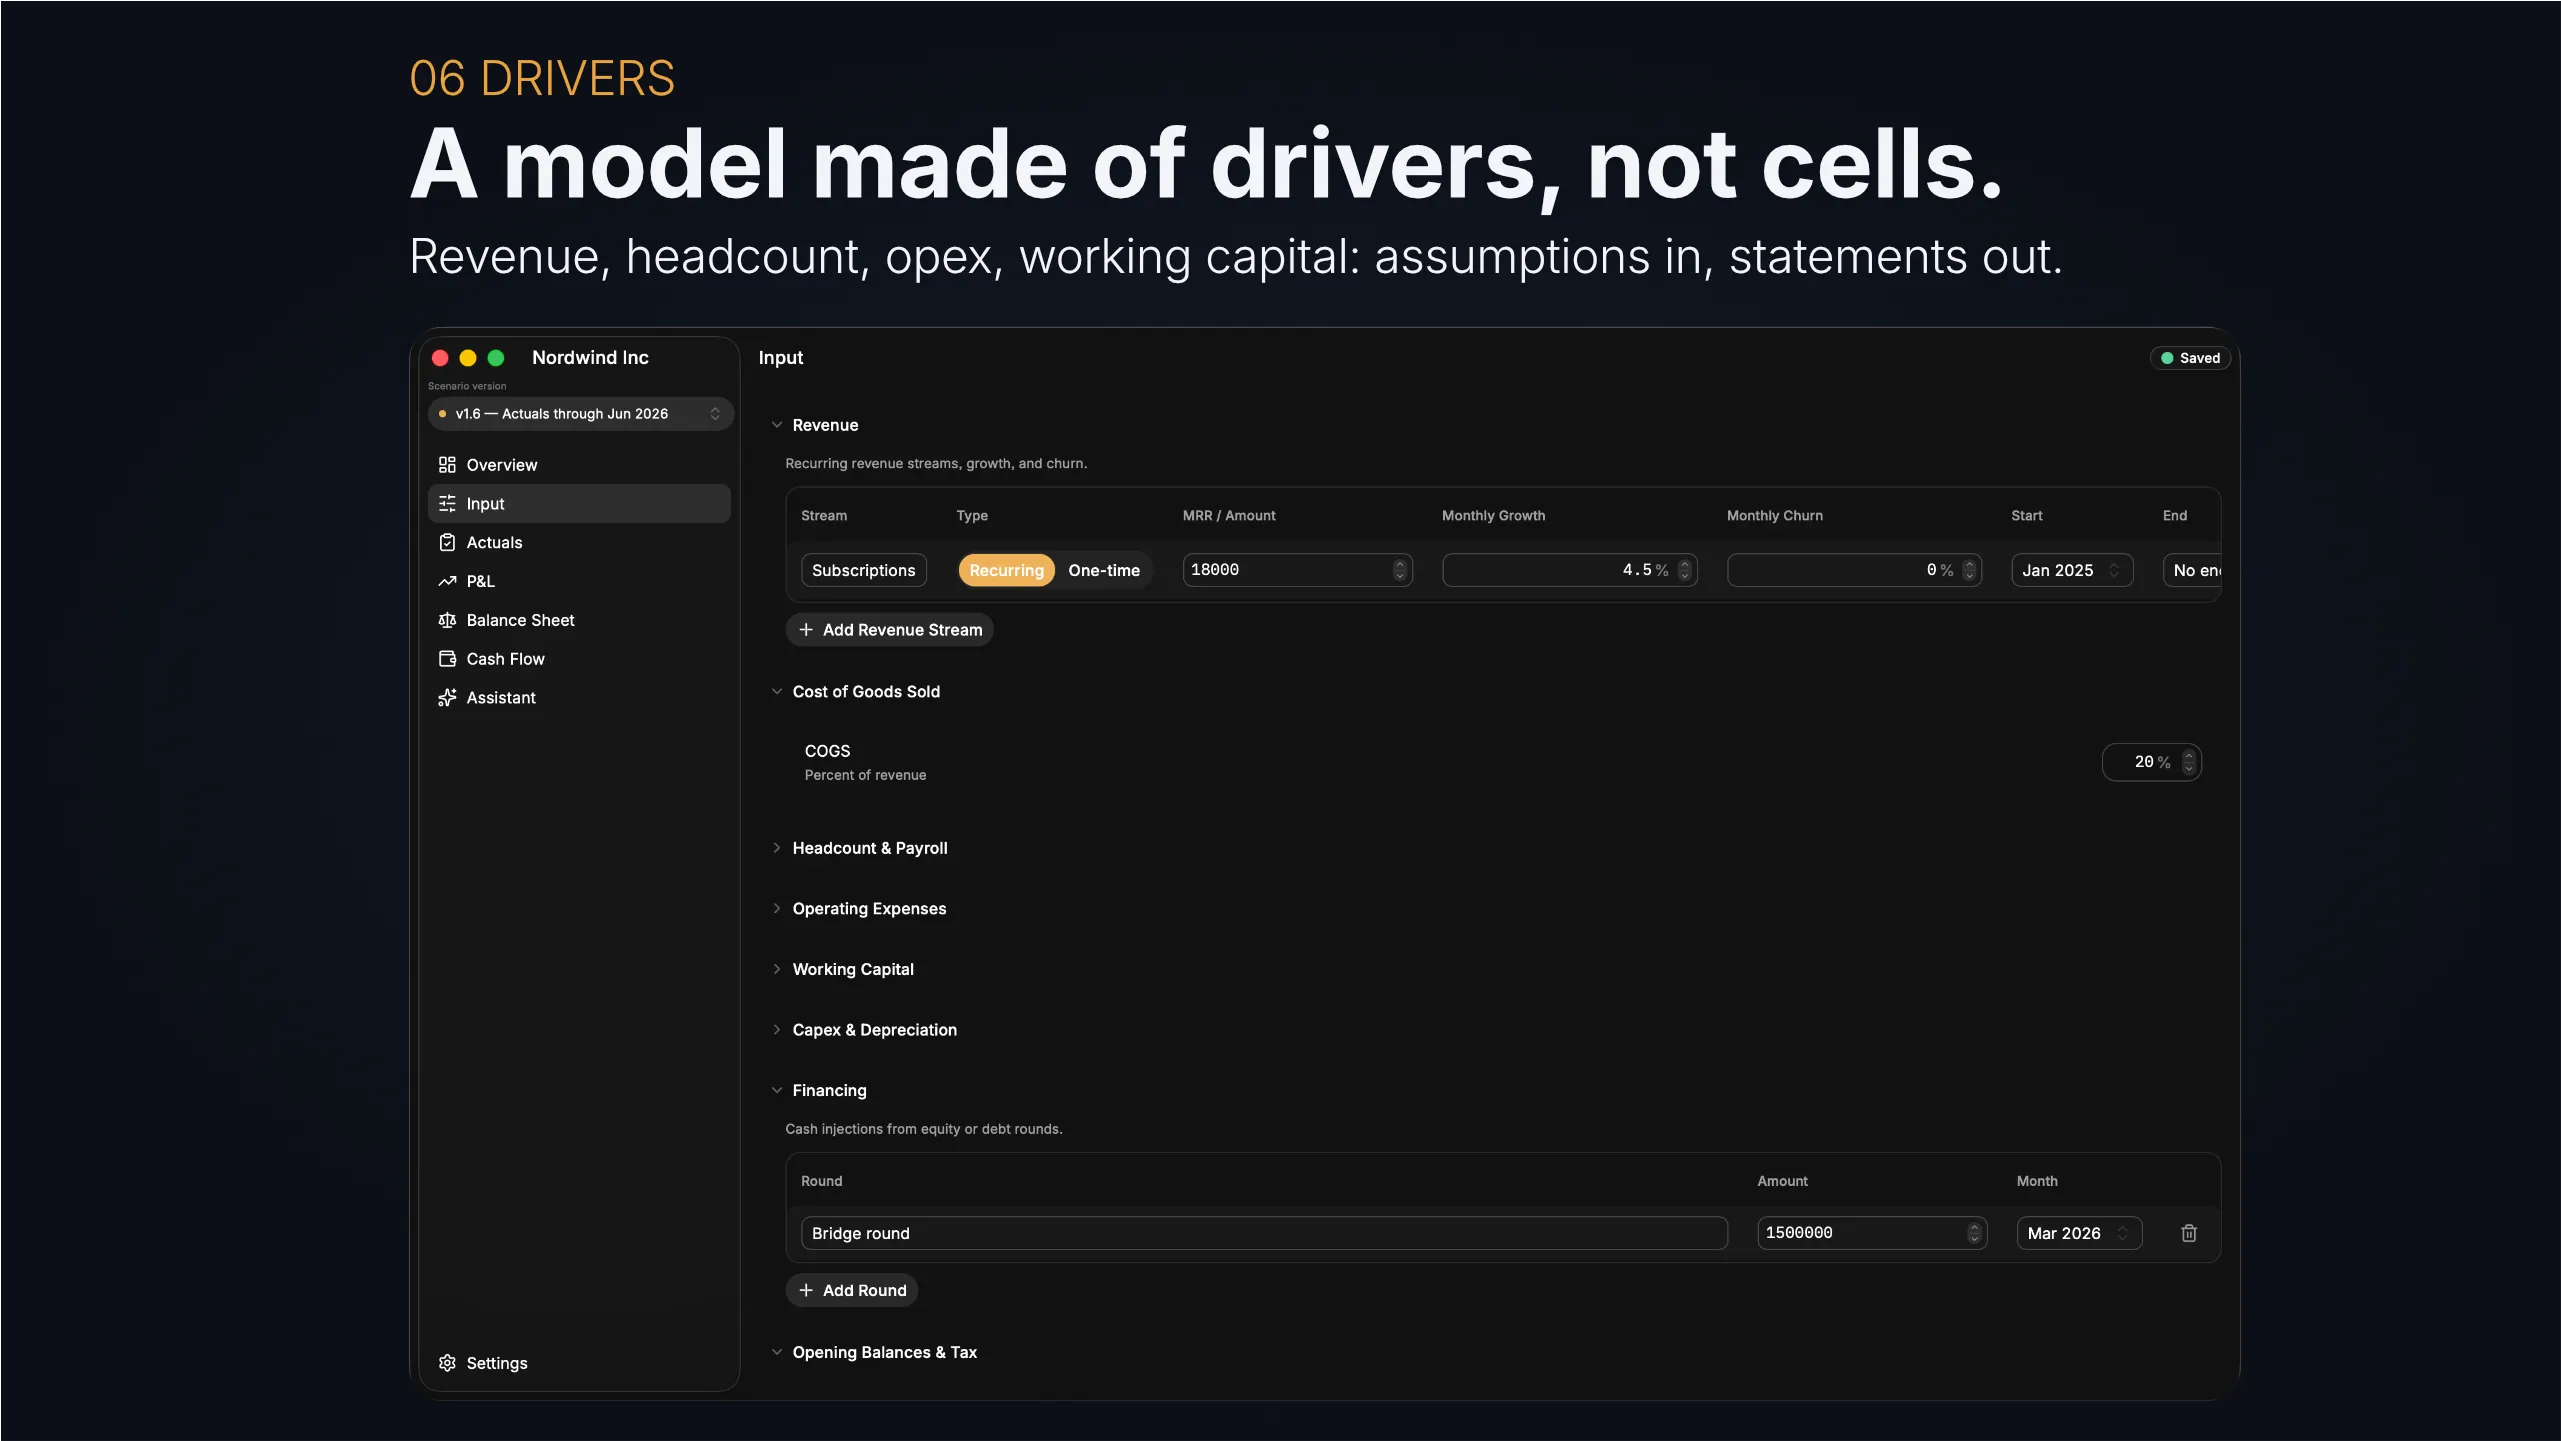Click the Nordwind Inc company title
The image size is (2561, 1441).
pyautogui.click(x=590, y=358)
